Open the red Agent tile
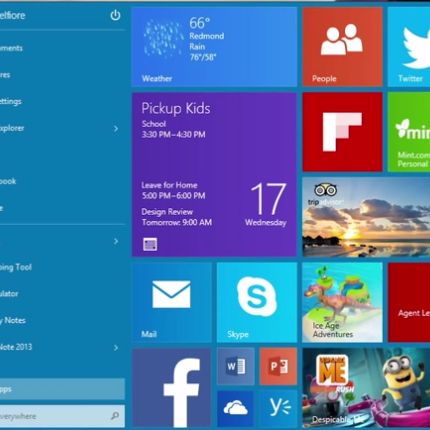430x430 pixels. [x=409, y=302]
